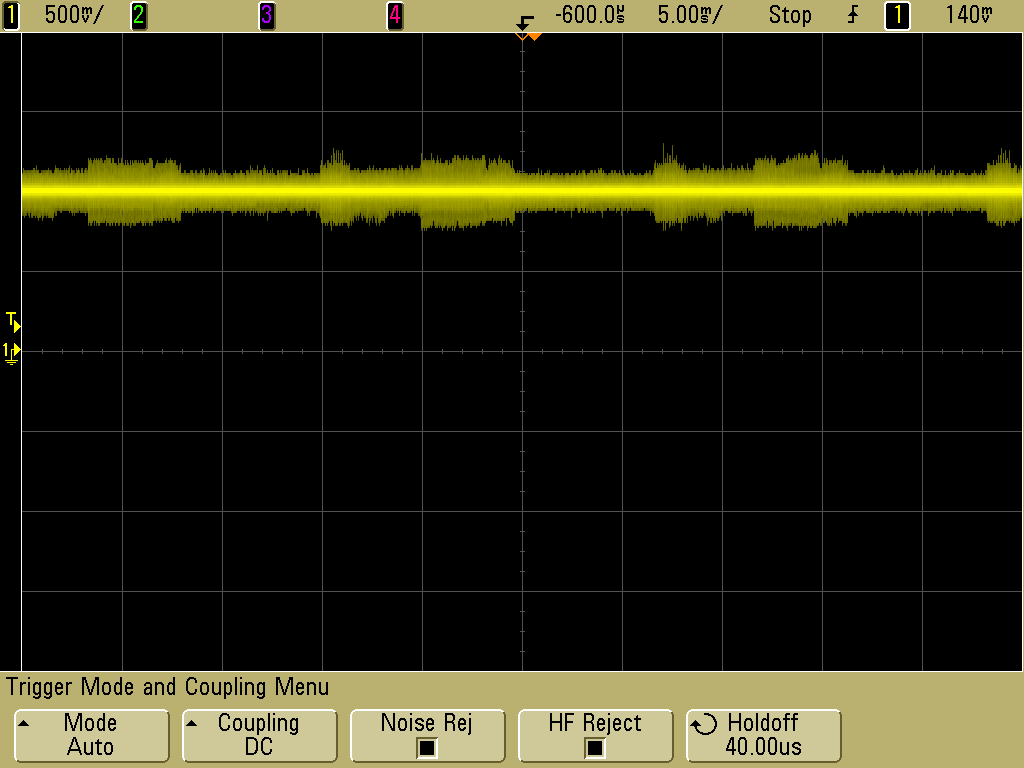Select the Holdoff 40.00us softkey
The image size is (1024, 768).
[x=763, y=735]
